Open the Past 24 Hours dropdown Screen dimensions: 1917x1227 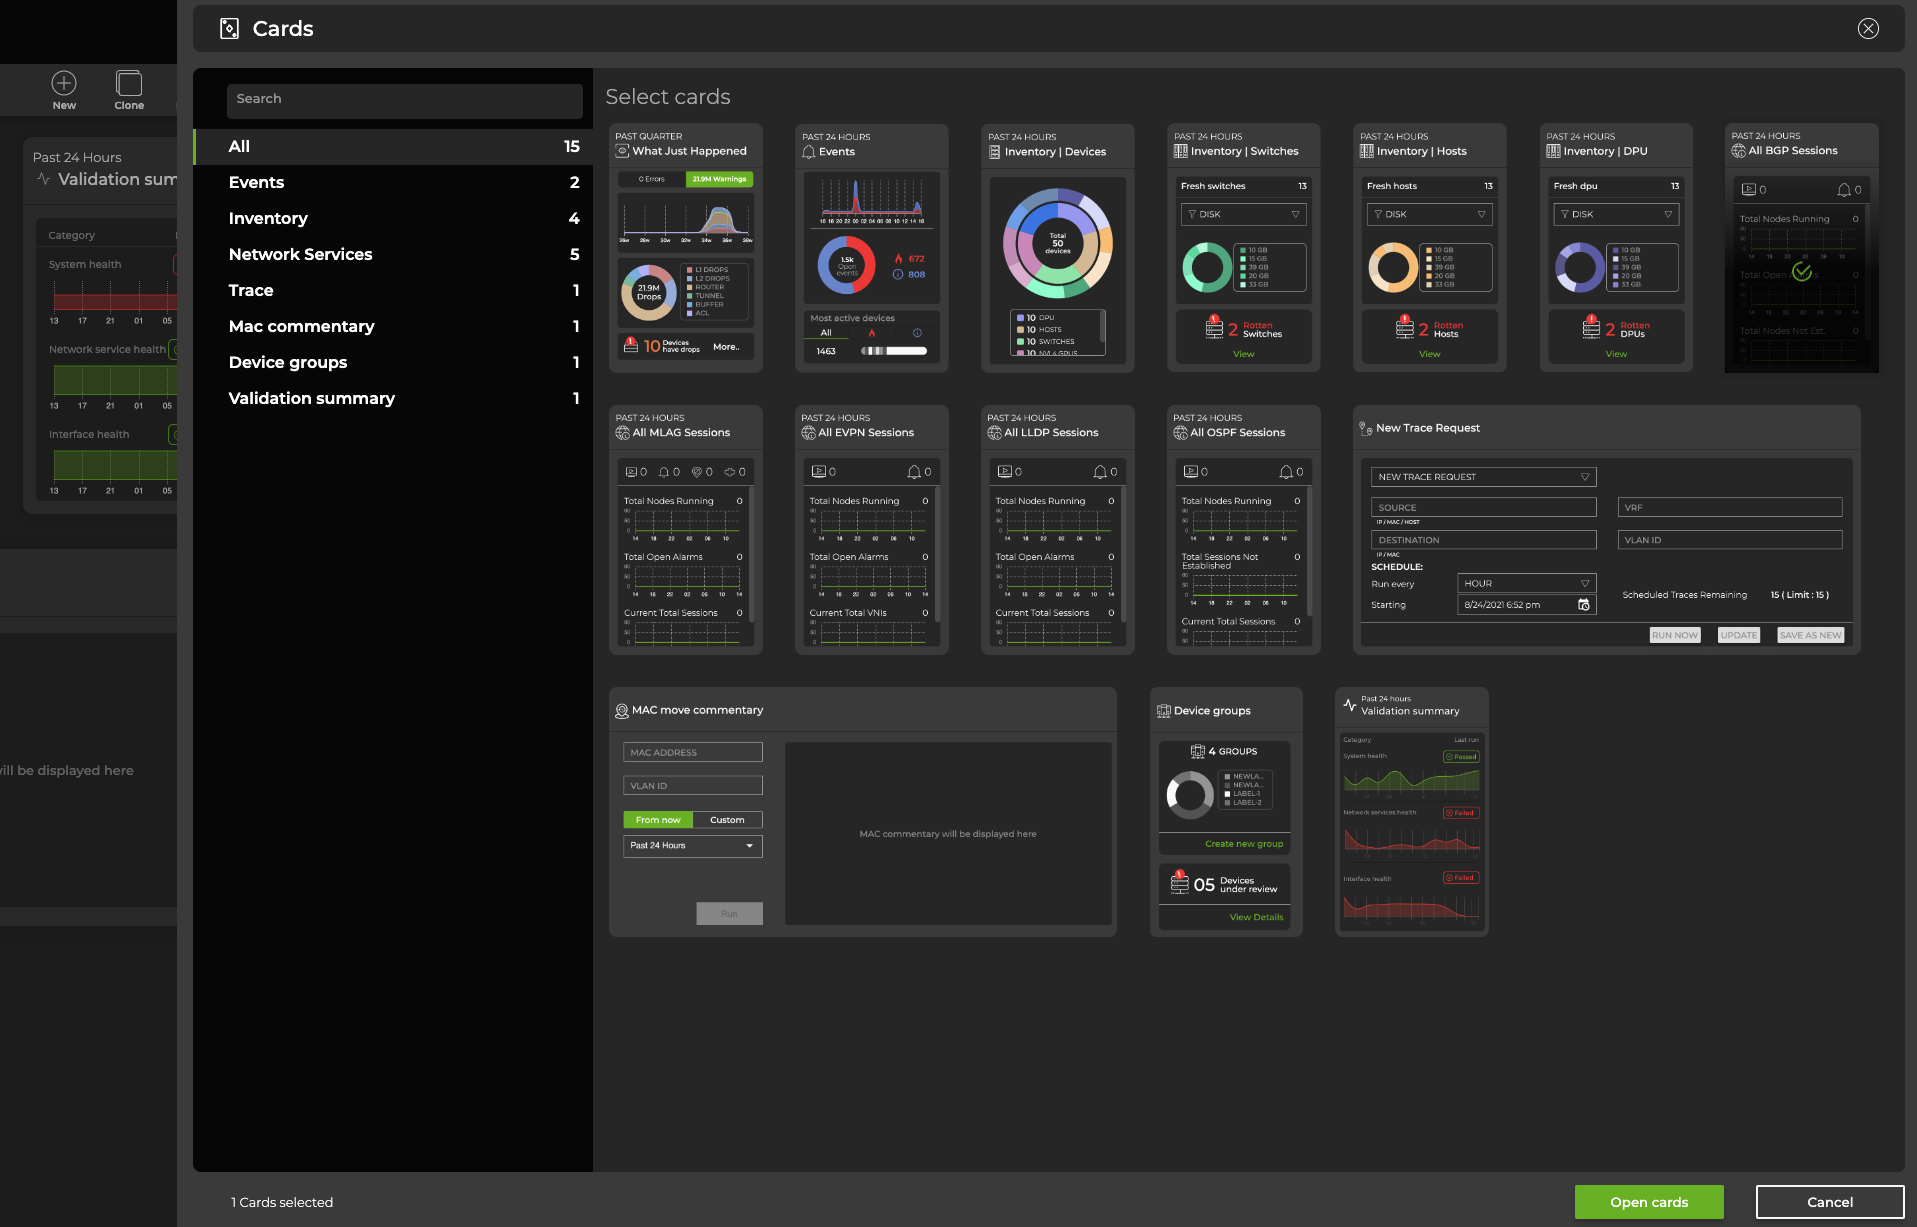[x=692, y=846]
